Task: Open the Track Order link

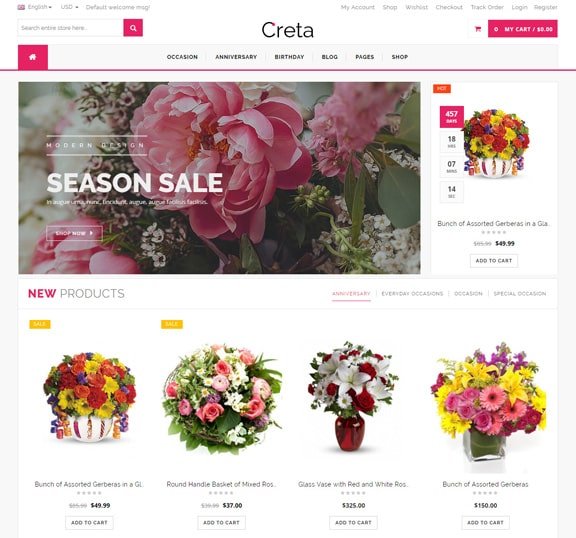Action: point(487,7)
